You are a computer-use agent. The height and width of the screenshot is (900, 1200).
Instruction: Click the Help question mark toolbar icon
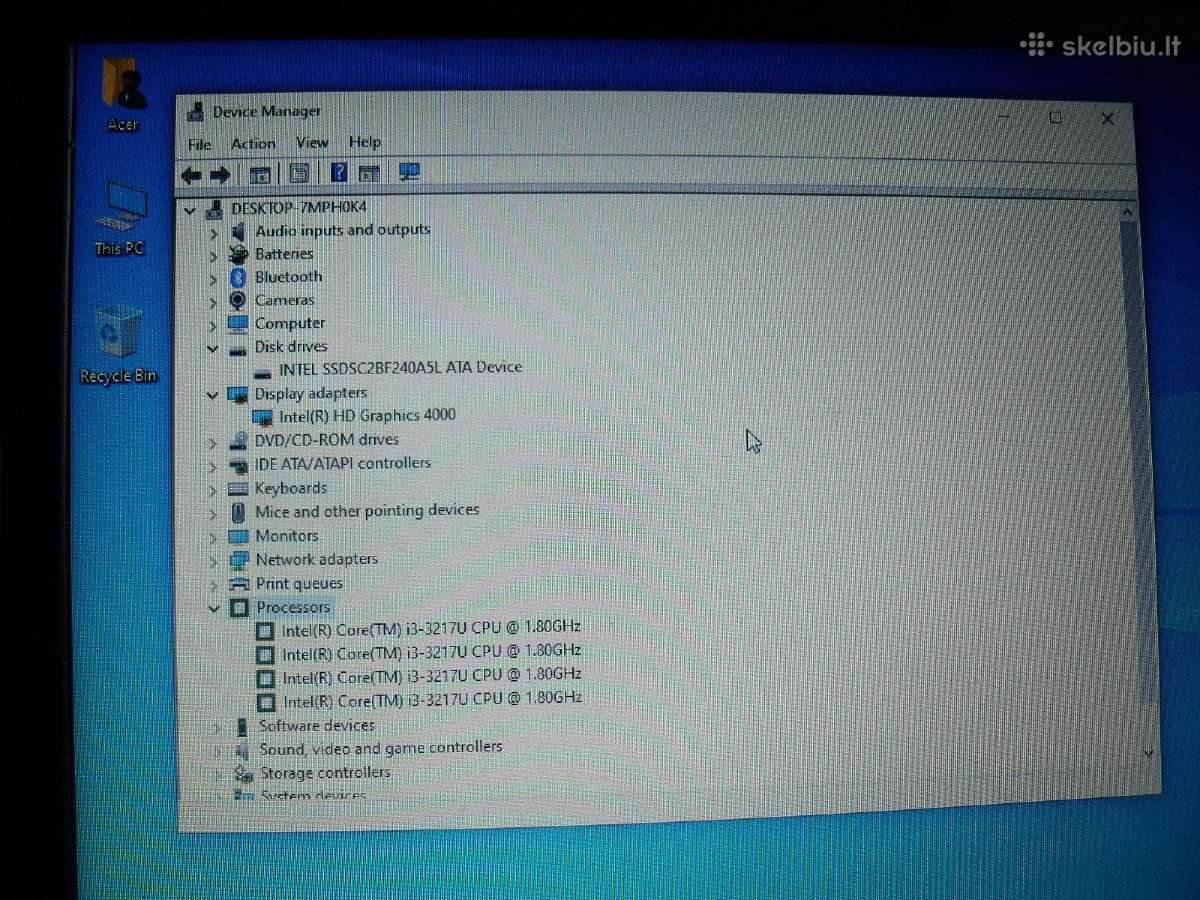(x=339, y=173)
